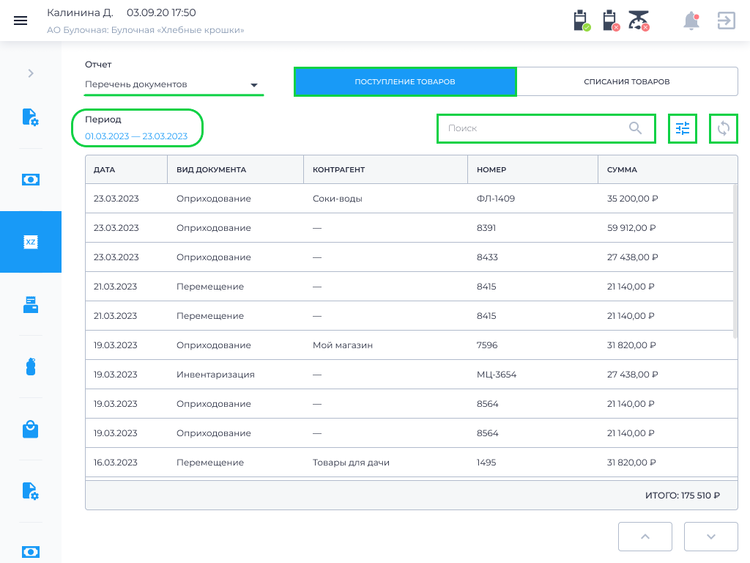750x563 pixels.
Task: Select document number МЦ-3654
Action: click(x=496, y=375)
